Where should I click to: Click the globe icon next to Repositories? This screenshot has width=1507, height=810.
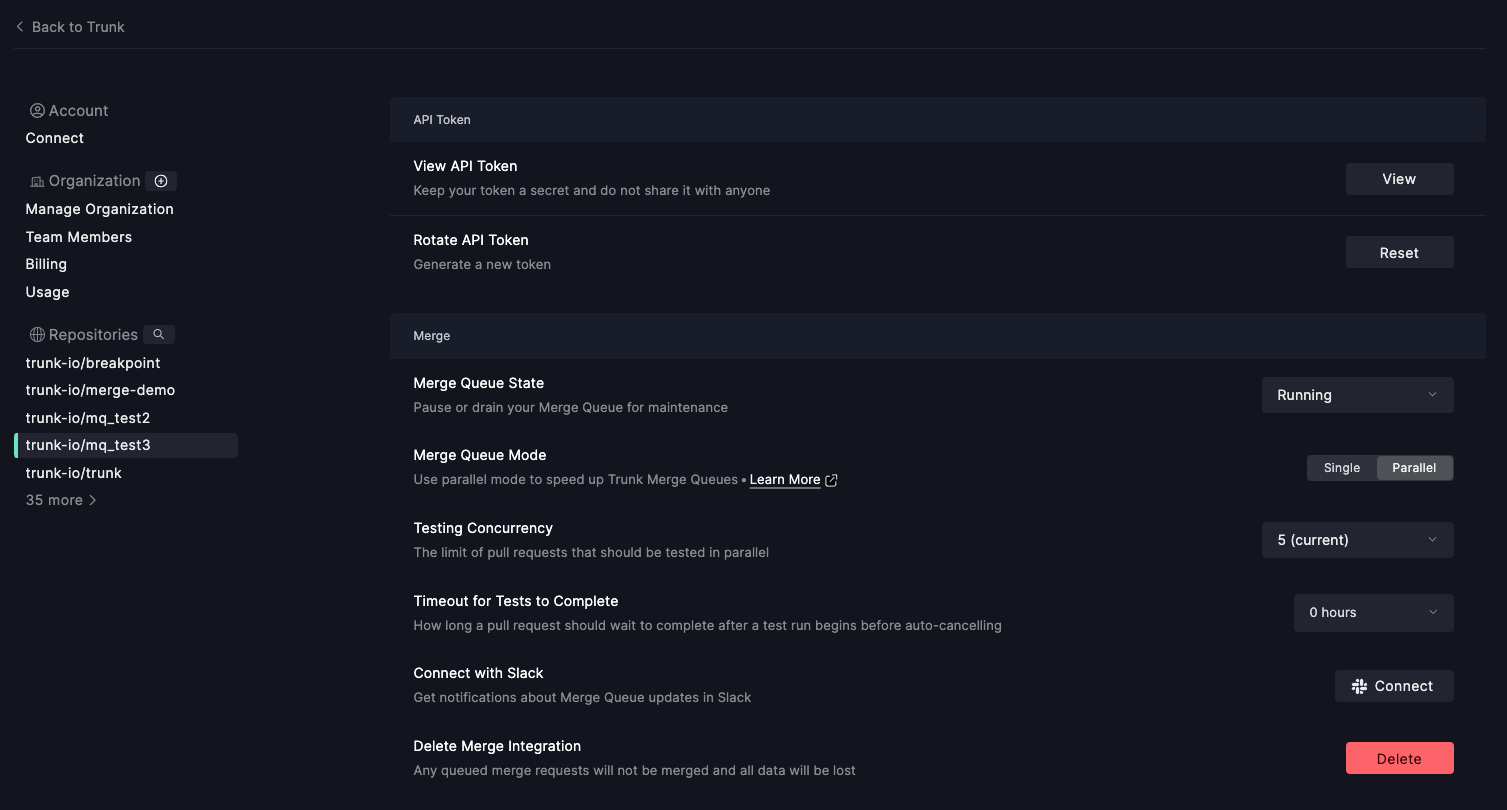click(37, 335)
